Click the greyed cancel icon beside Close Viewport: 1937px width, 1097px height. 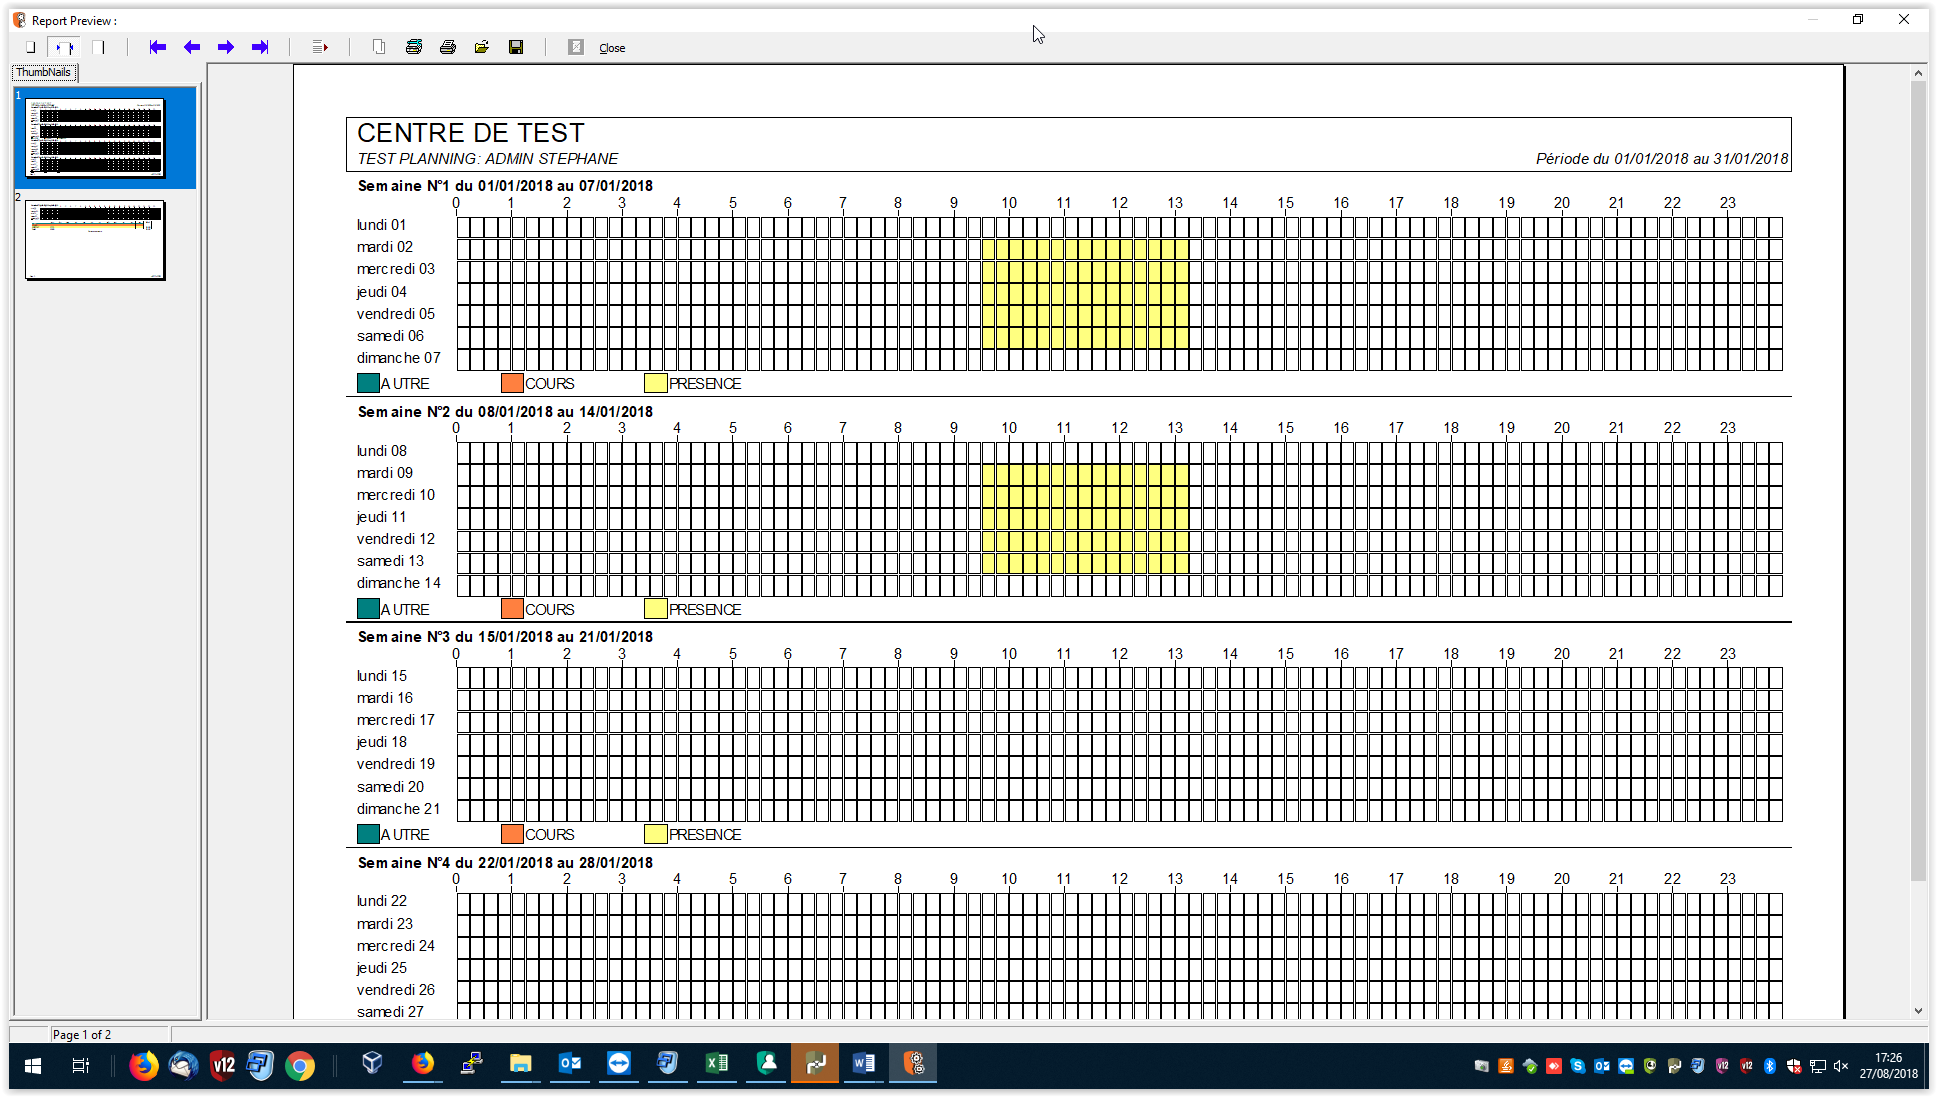tap(576, 47)
